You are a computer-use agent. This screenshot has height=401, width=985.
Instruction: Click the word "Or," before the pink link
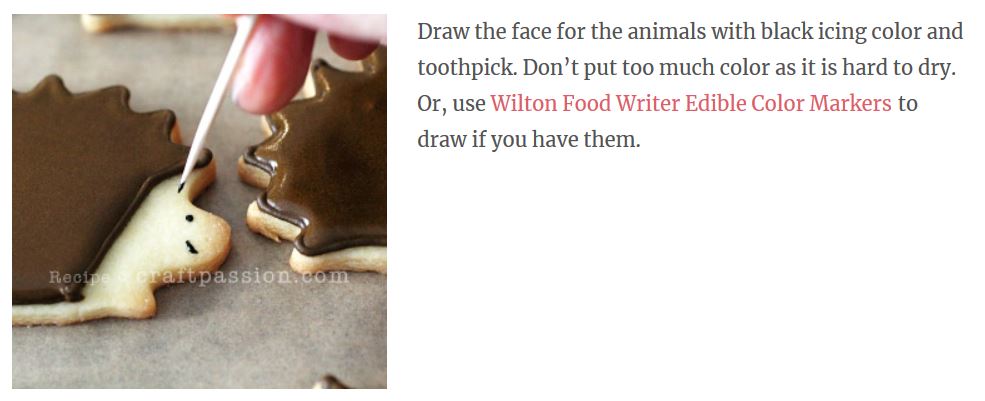[432, 104]
